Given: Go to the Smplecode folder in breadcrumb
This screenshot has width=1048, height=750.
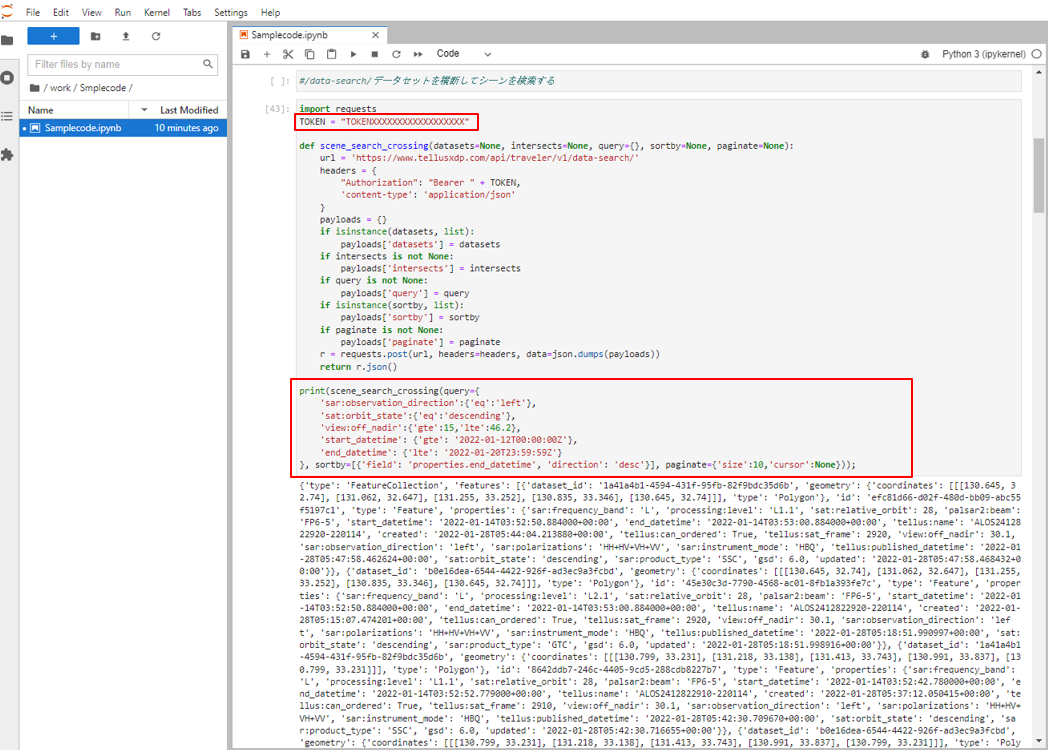Looking at the screenshot, I should click(102, 88).
